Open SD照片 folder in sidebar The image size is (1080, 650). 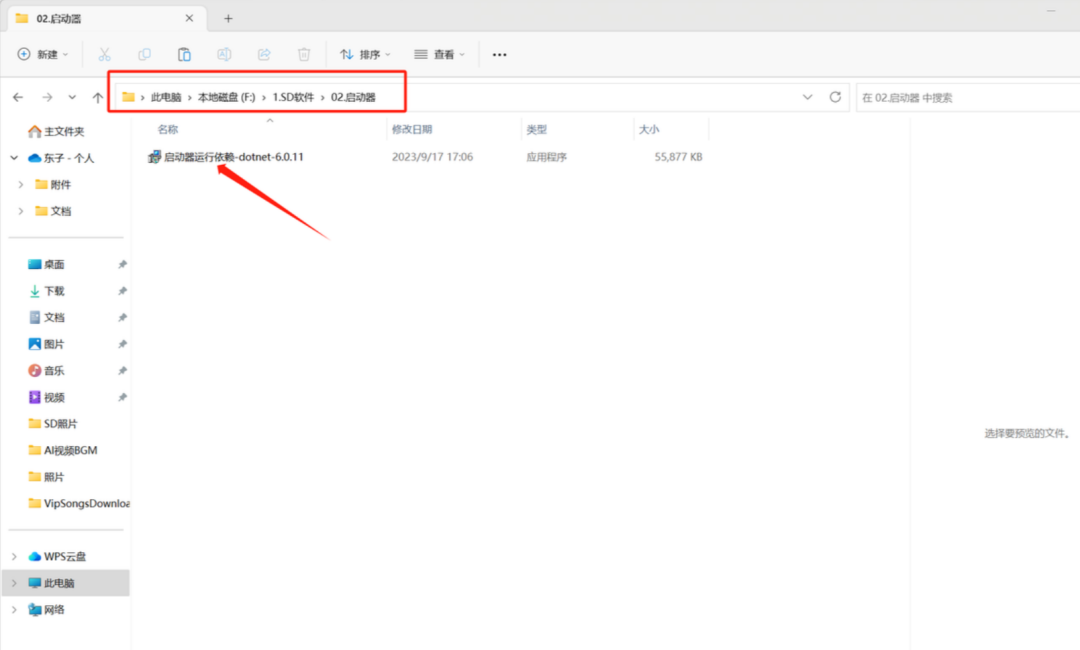[x=60, y=423]
